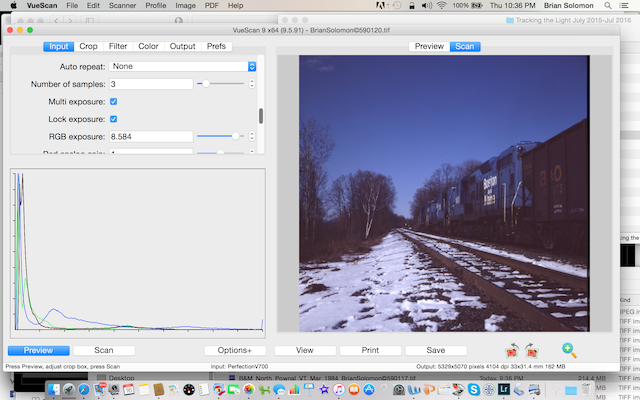Adjust the Number of samples slider
The width and height of the screenshot is (640, 400).
click(x=220, y=84)
